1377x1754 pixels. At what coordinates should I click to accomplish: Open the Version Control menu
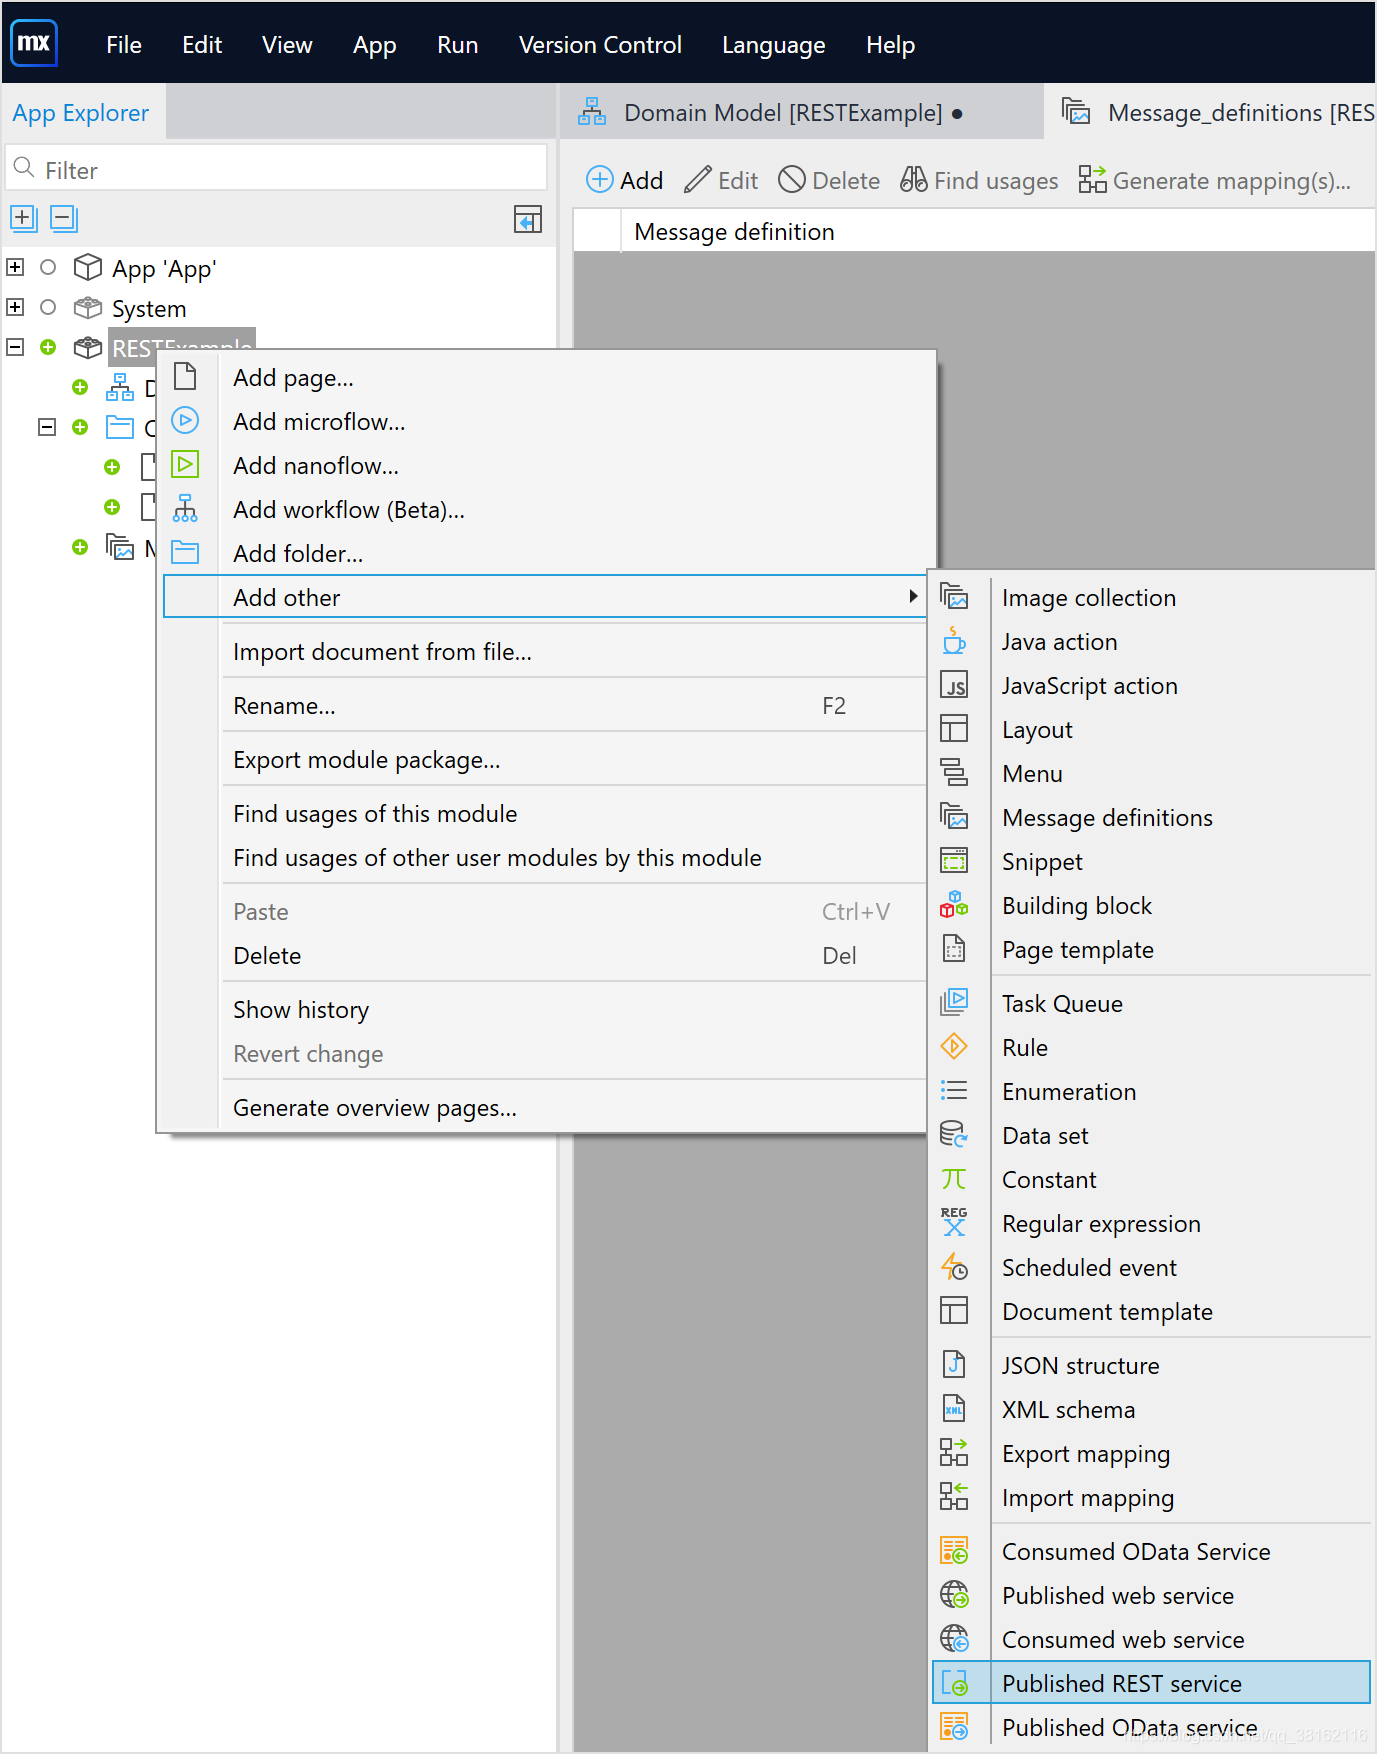pos(600,45)
